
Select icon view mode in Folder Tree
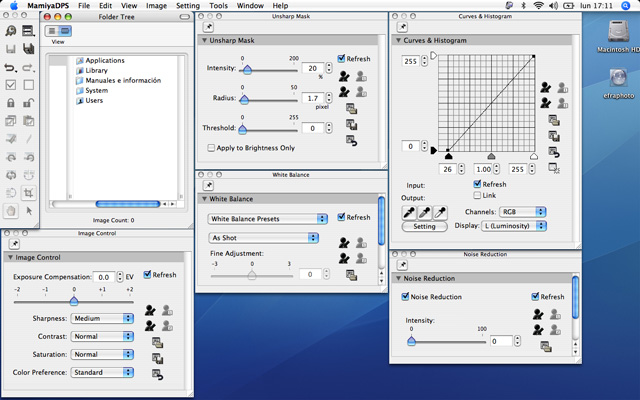point(65,31)
